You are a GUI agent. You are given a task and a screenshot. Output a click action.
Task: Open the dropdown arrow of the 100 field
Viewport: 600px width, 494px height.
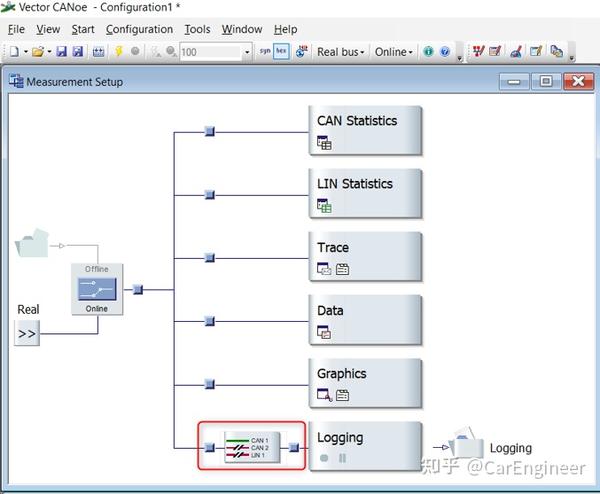(247, 52)
